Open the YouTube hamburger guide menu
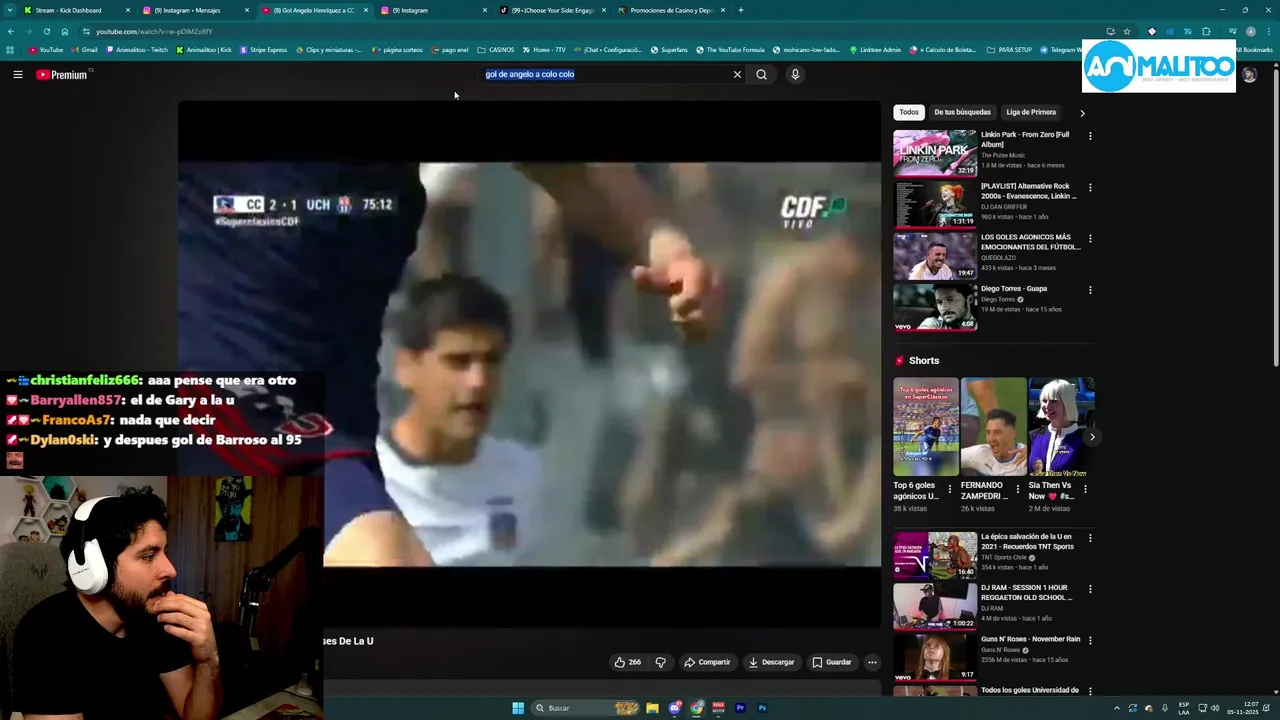 17,74
